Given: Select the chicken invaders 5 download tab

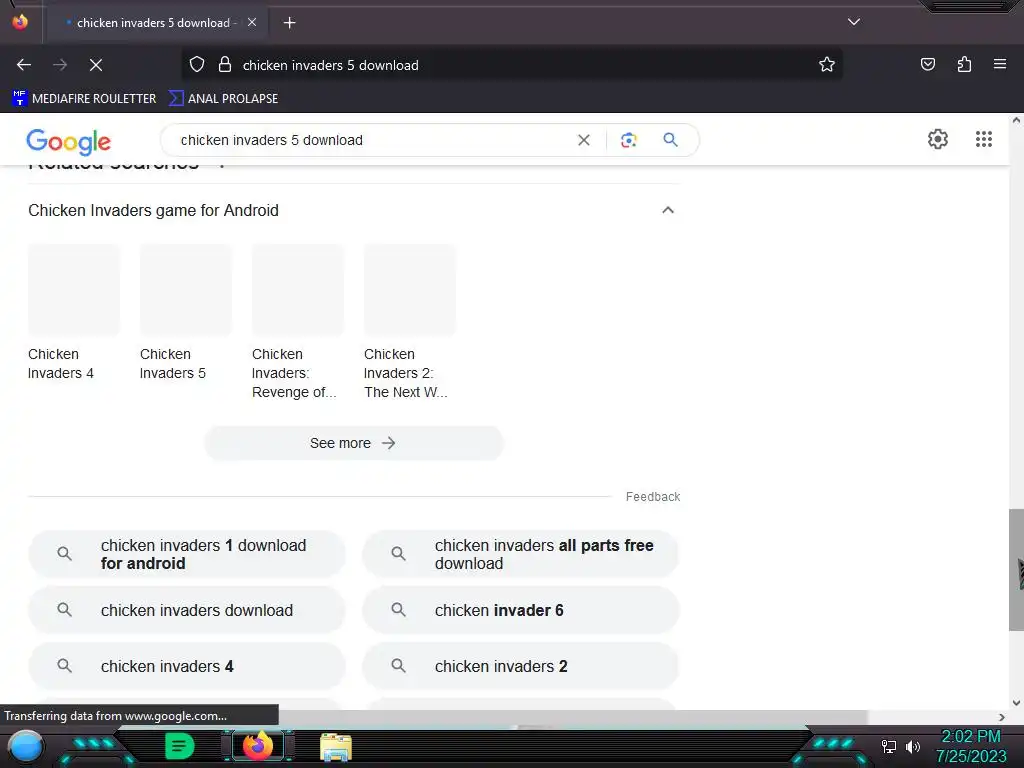Looking at the screenshot, I should click(155, 23).
